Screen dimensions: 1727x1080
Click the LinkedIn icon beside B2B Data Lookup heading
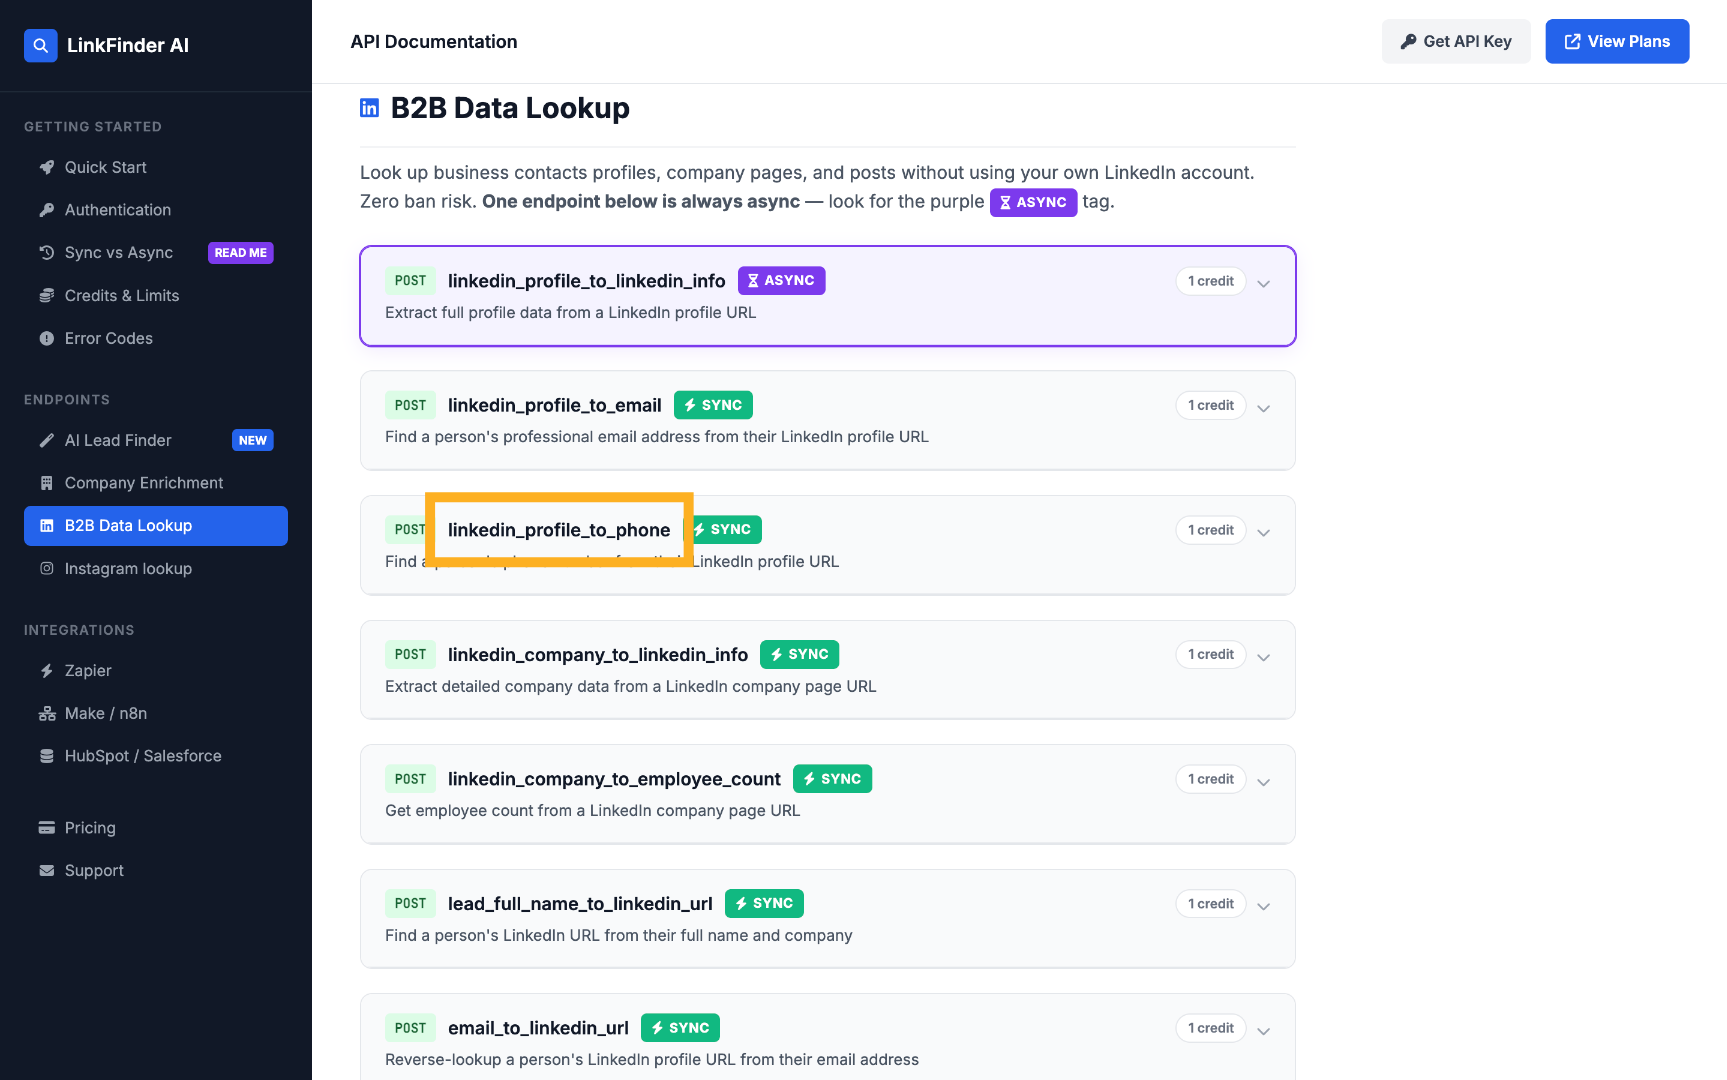pos(370,108)
